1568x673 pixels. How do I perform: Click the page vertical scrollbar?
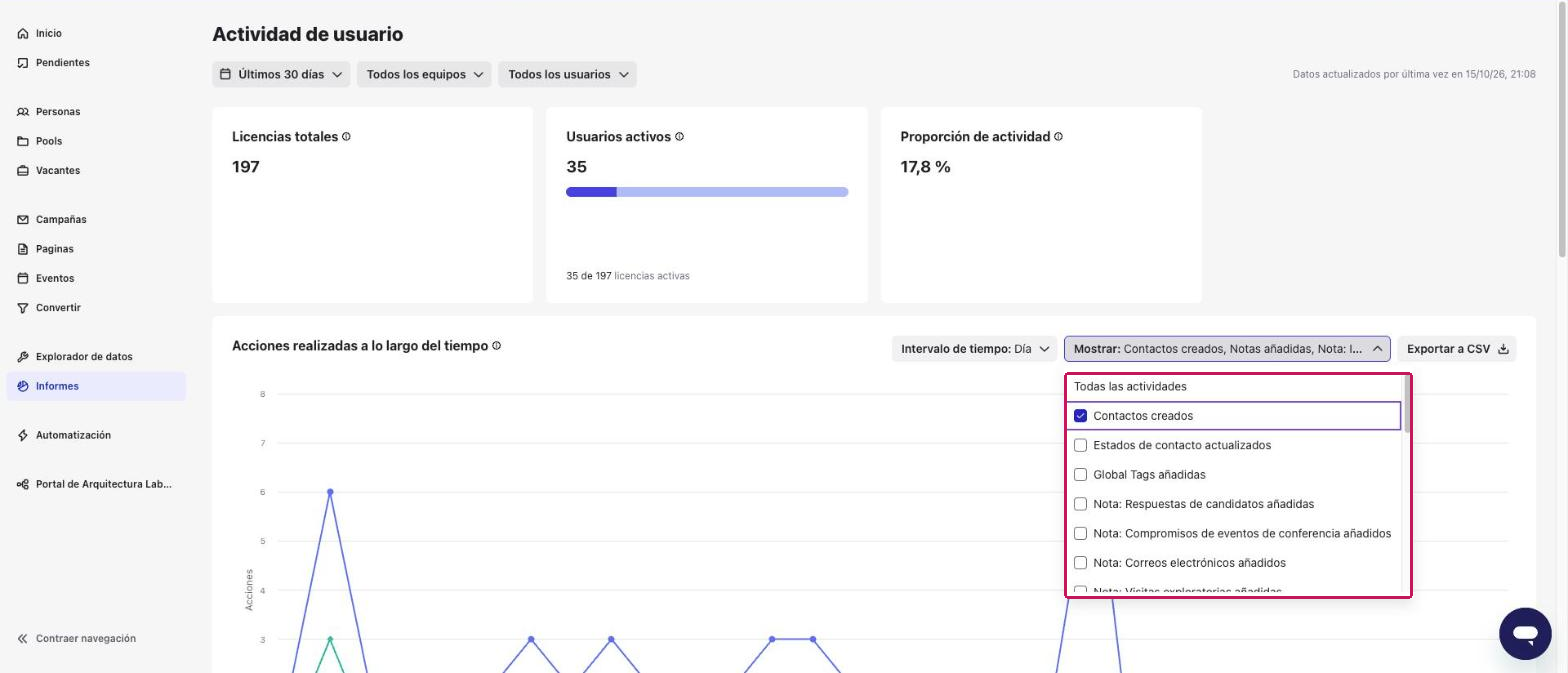tap(1563, 130)
